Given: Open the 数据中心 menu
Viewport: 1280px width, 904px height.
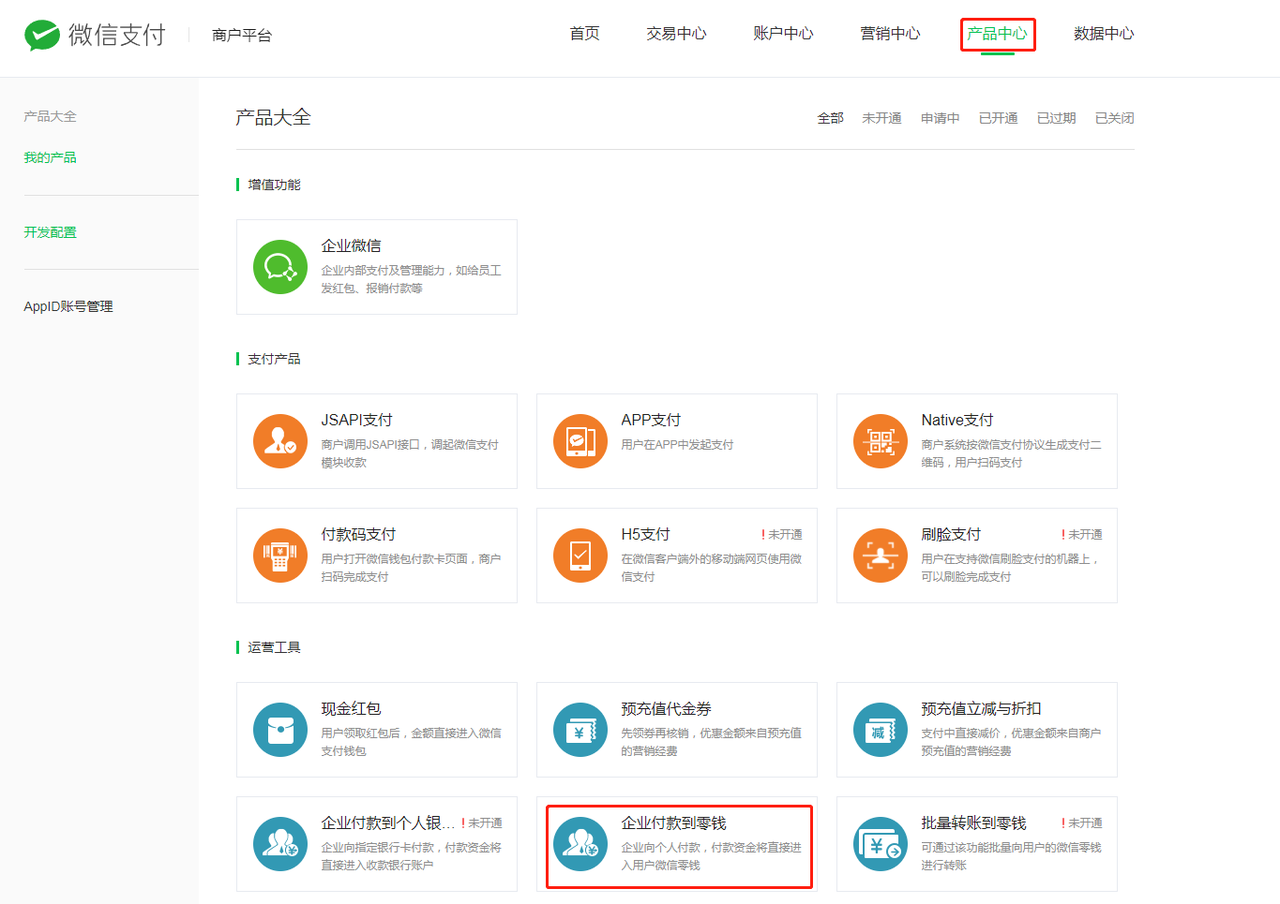Looking at the screenshot, I should click(1104, 34).
